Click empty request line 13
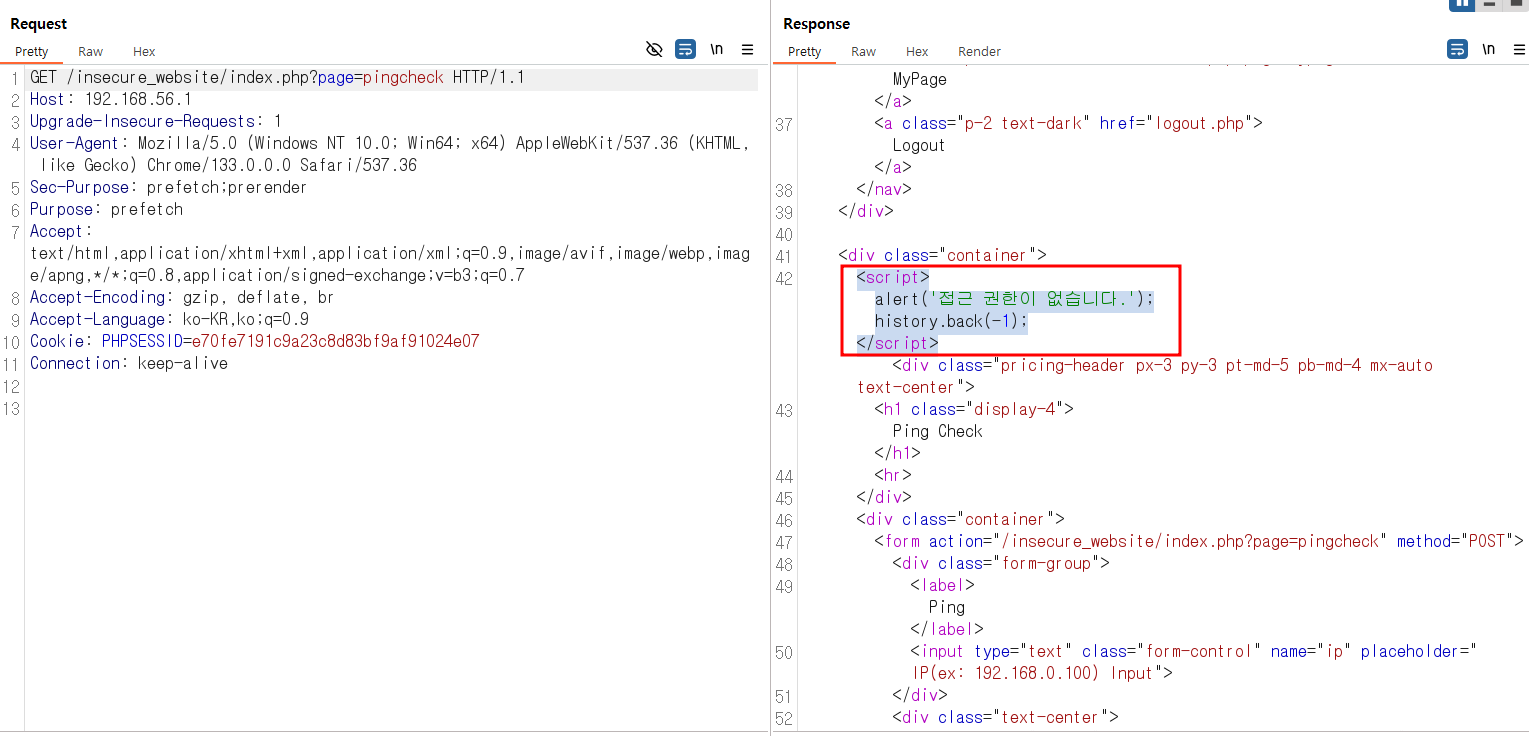 390,407
